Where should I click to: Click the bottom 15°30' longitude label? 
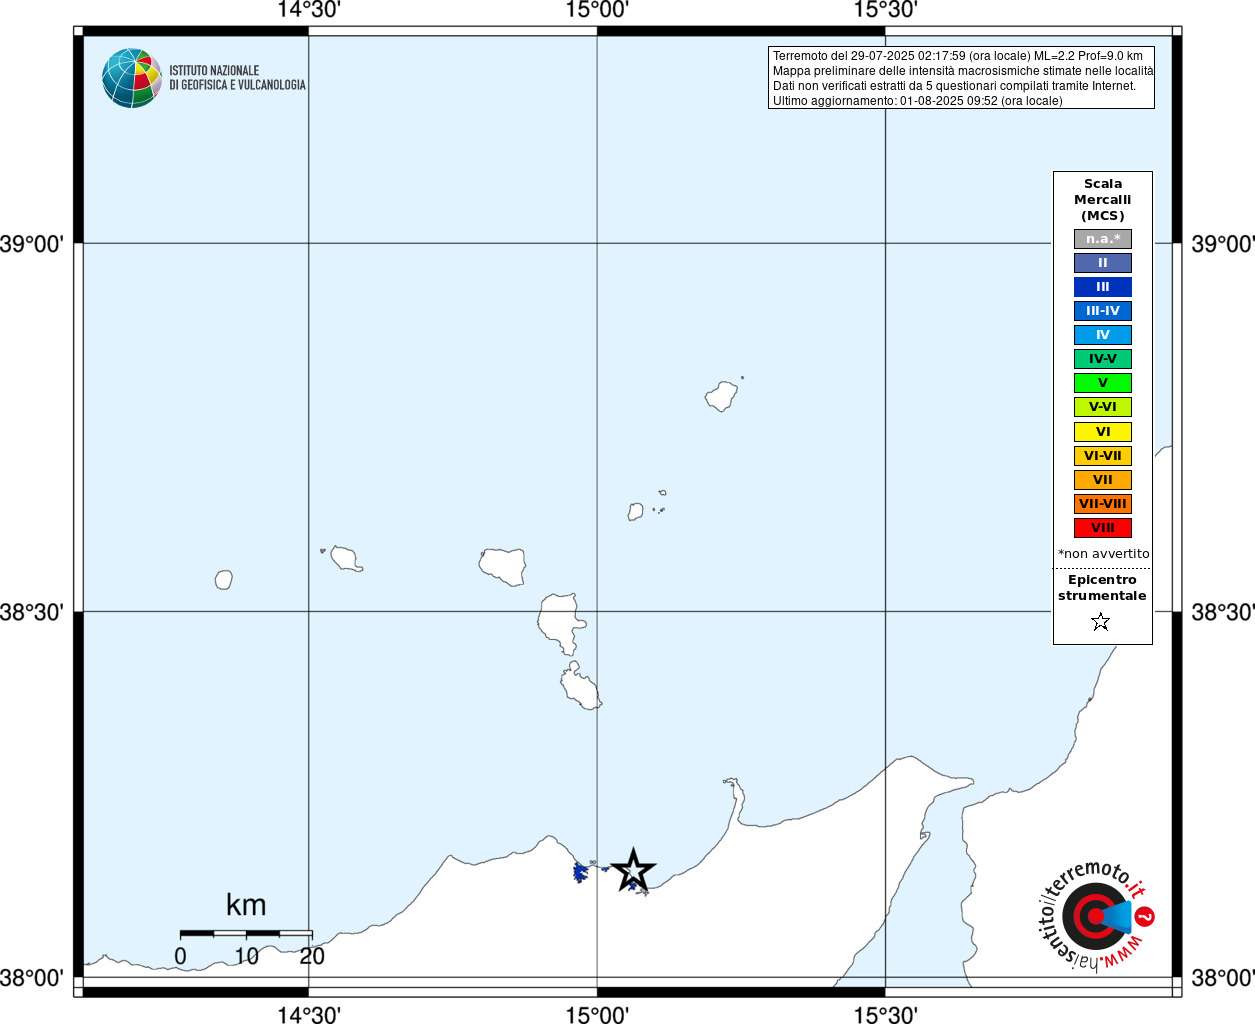pyautogui.click(x=885, y=1014)
